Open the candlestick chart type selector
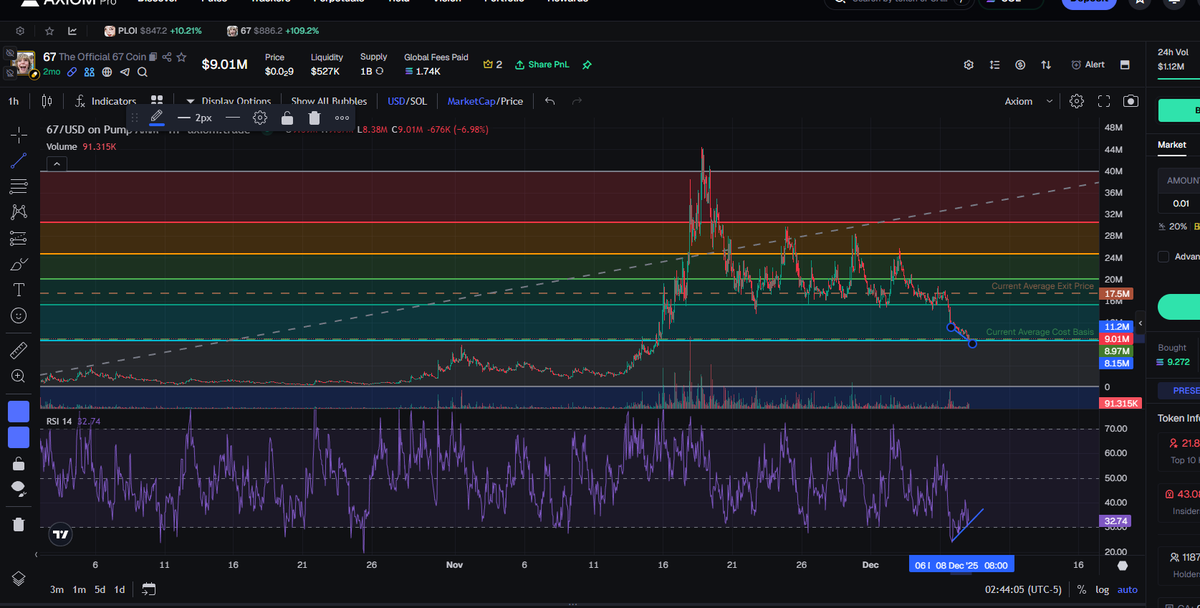1200x608 pixels. pyautogui.click(x=46, y=101)
